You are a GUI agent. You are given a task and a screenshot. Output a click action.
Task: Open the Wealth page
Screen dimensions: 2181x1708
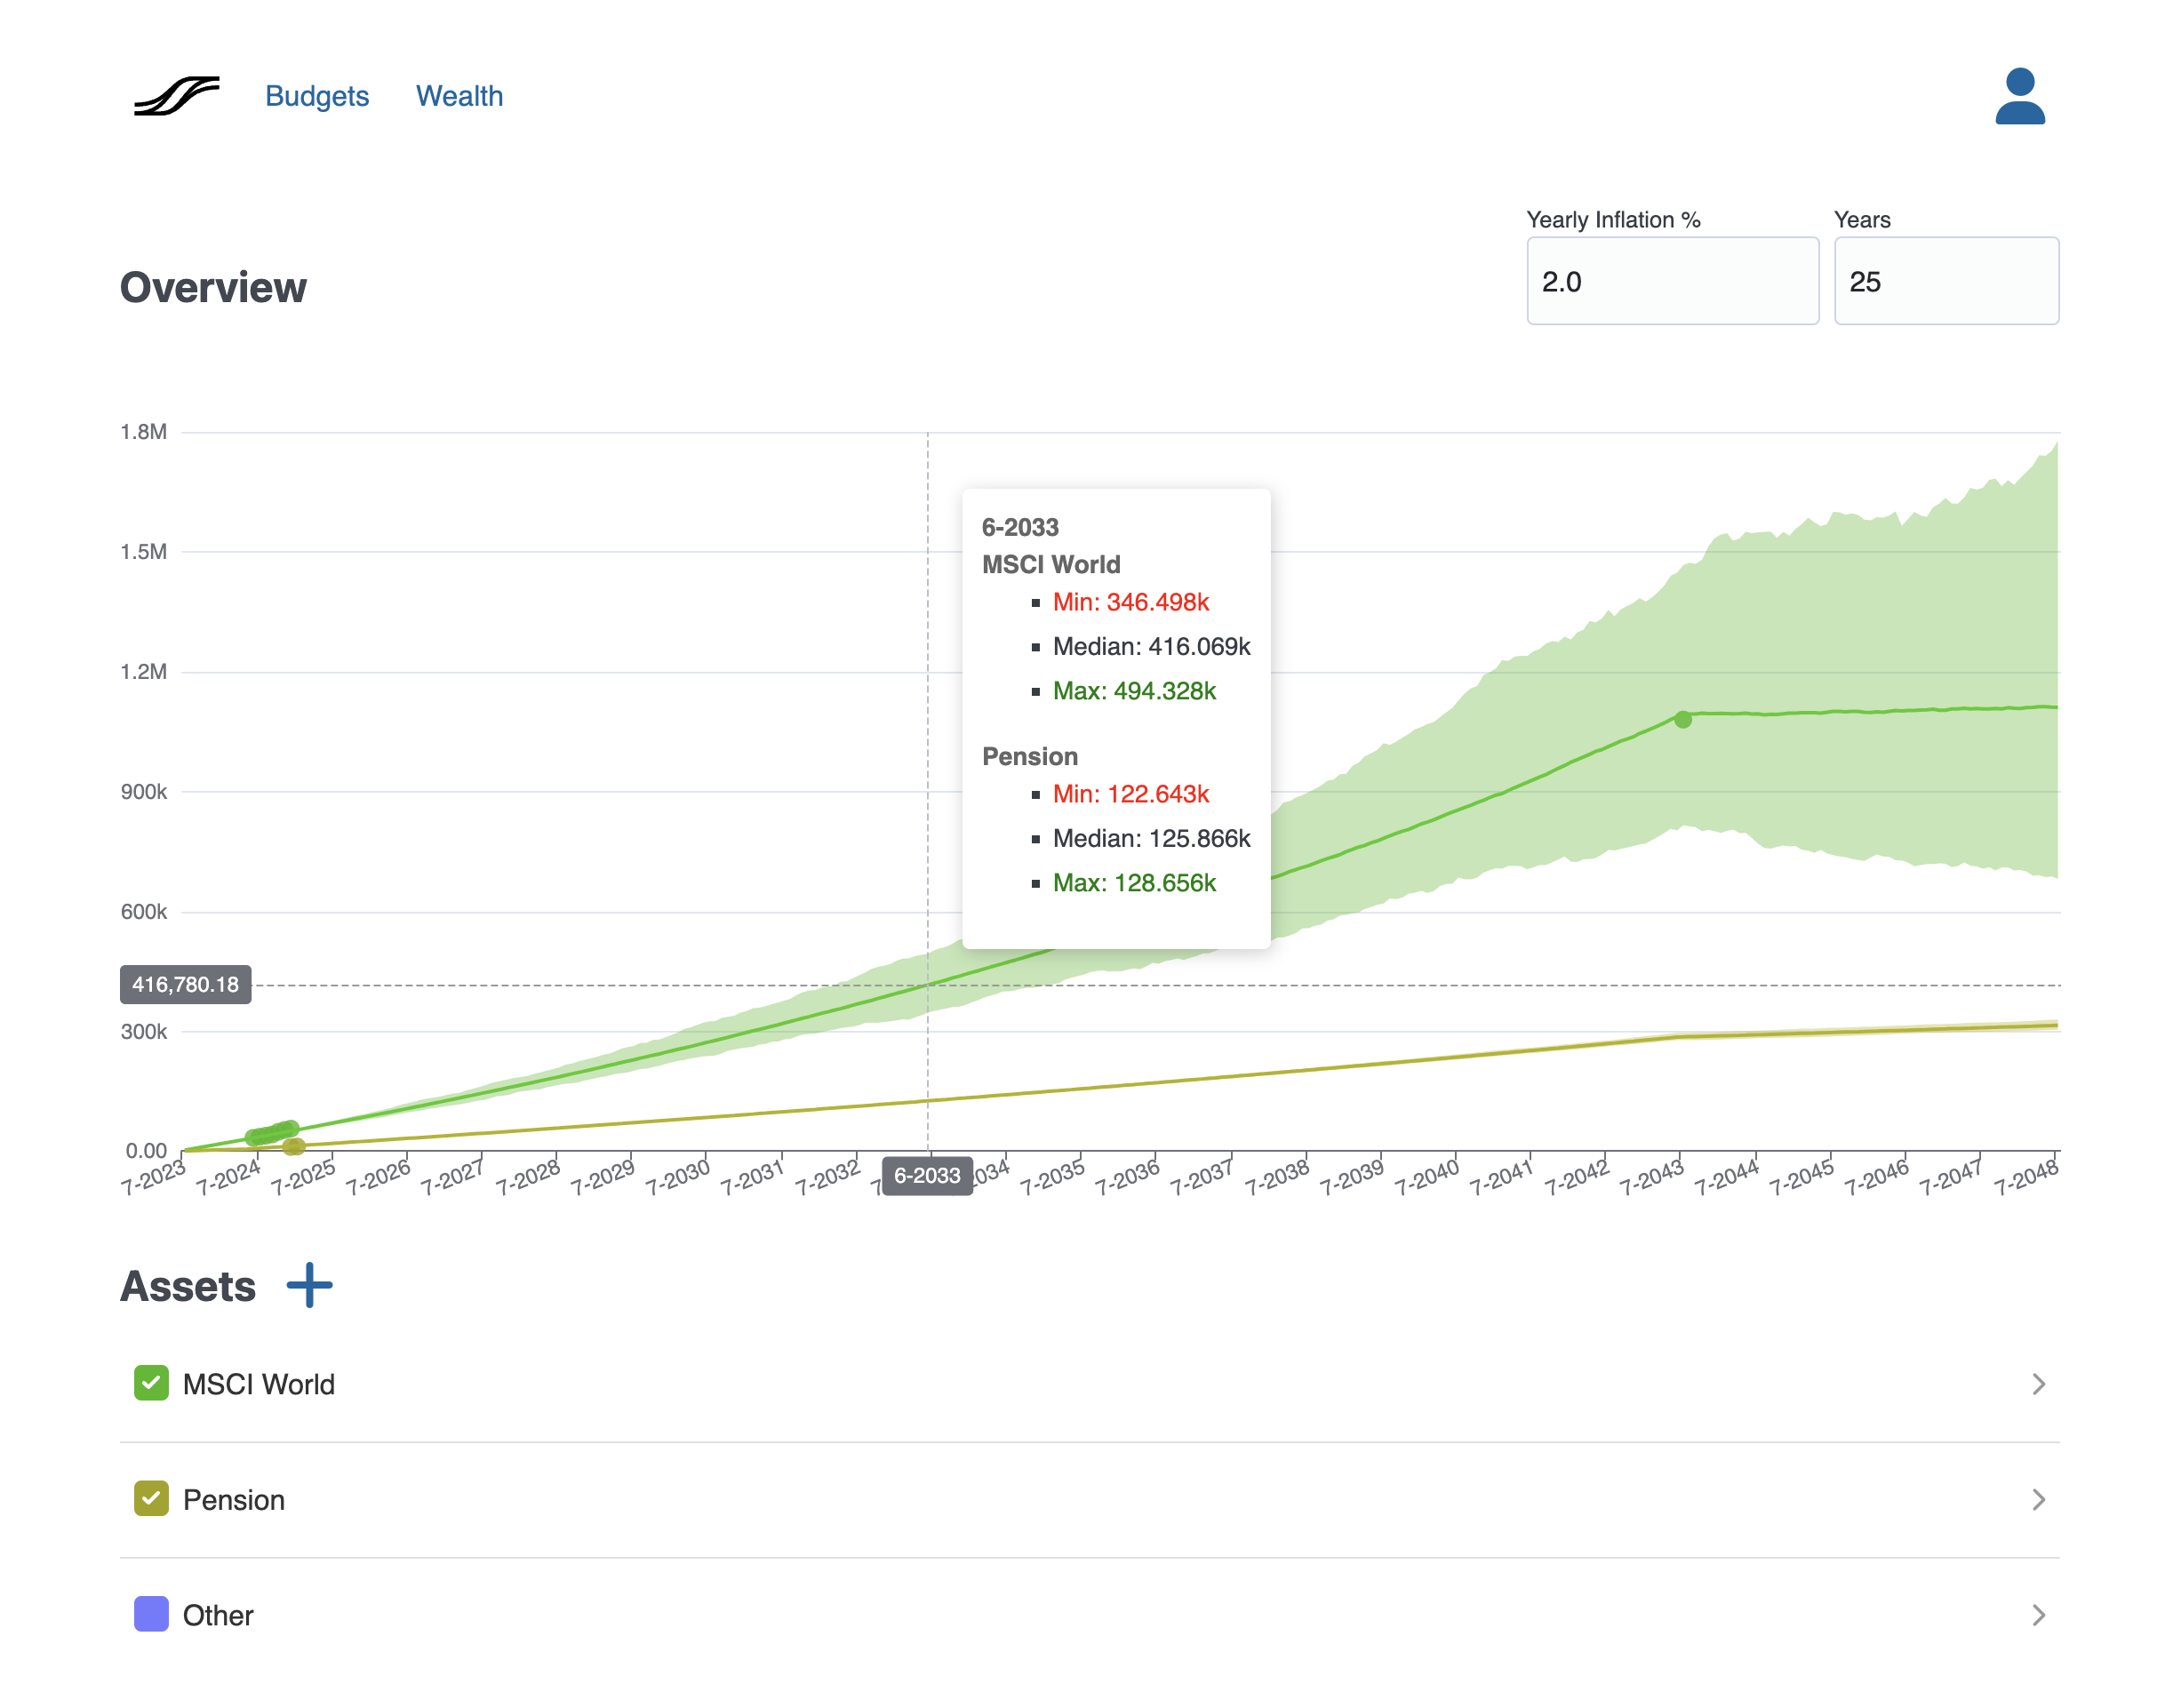(459, 96)
